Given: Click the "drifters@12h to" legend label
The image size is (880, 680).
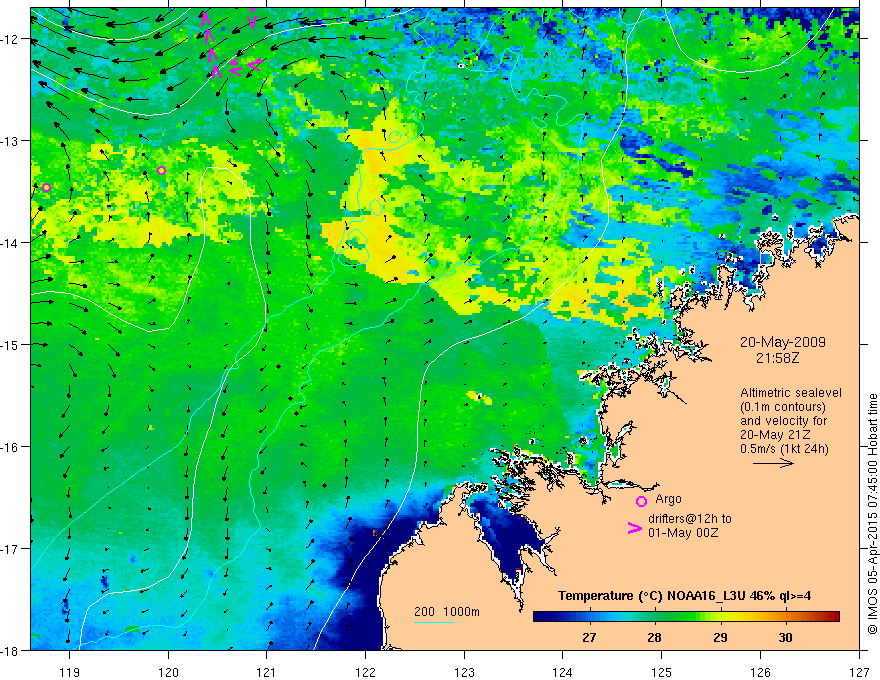Looking at the screenshot, I should (690, 519).
